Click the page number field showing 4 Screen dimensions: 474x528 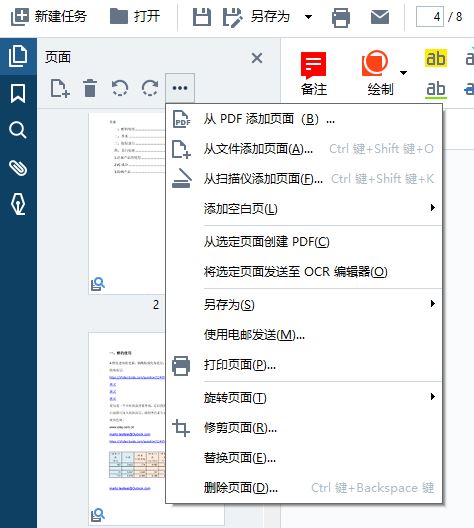point(430,16)
